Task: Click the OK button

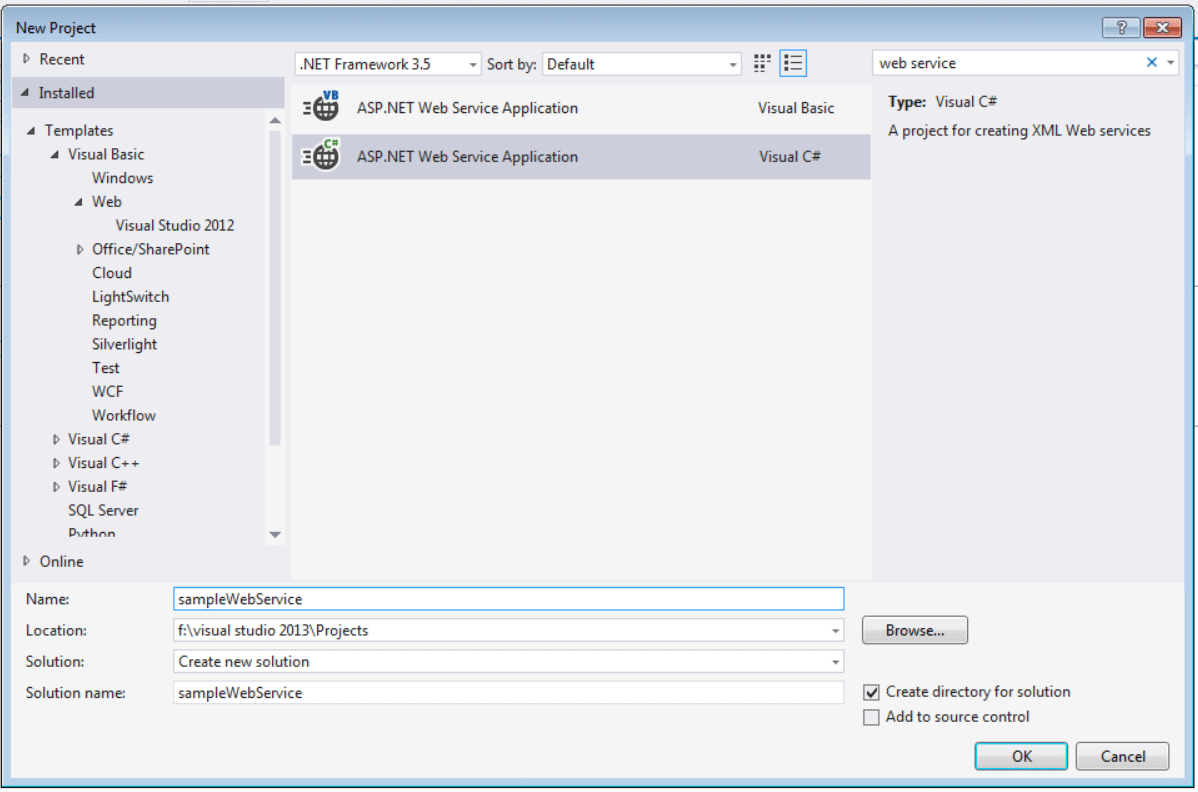Action: click(1021, 756)
